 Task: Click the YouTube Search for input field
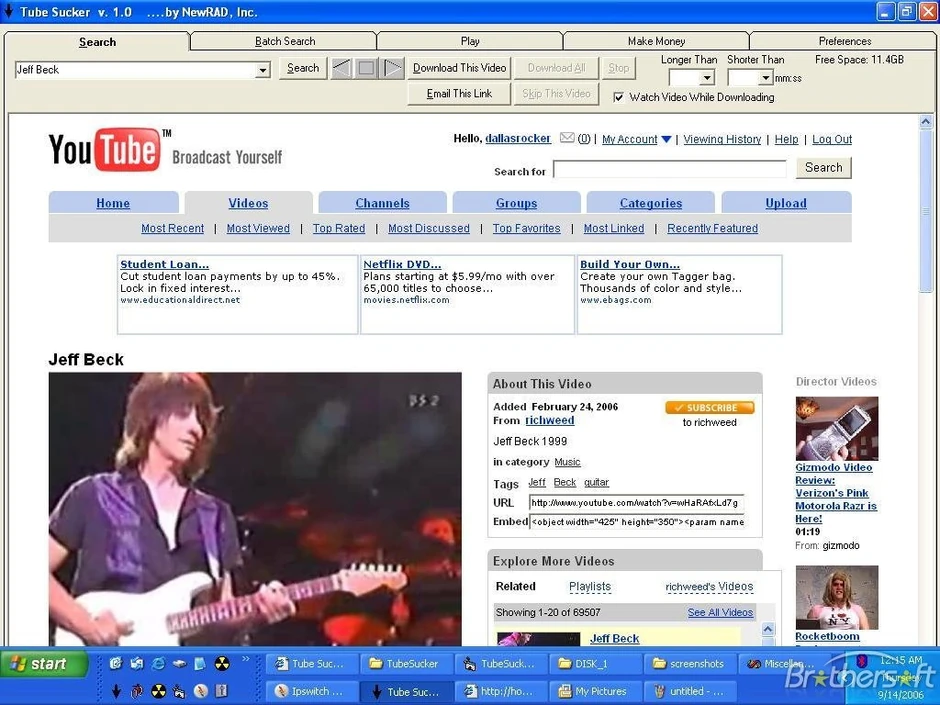coord(669,169)
